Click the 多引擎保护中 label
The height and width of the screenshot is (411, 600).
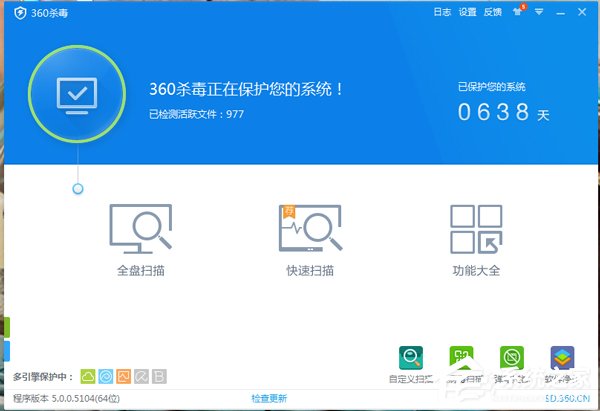(43, 377)
